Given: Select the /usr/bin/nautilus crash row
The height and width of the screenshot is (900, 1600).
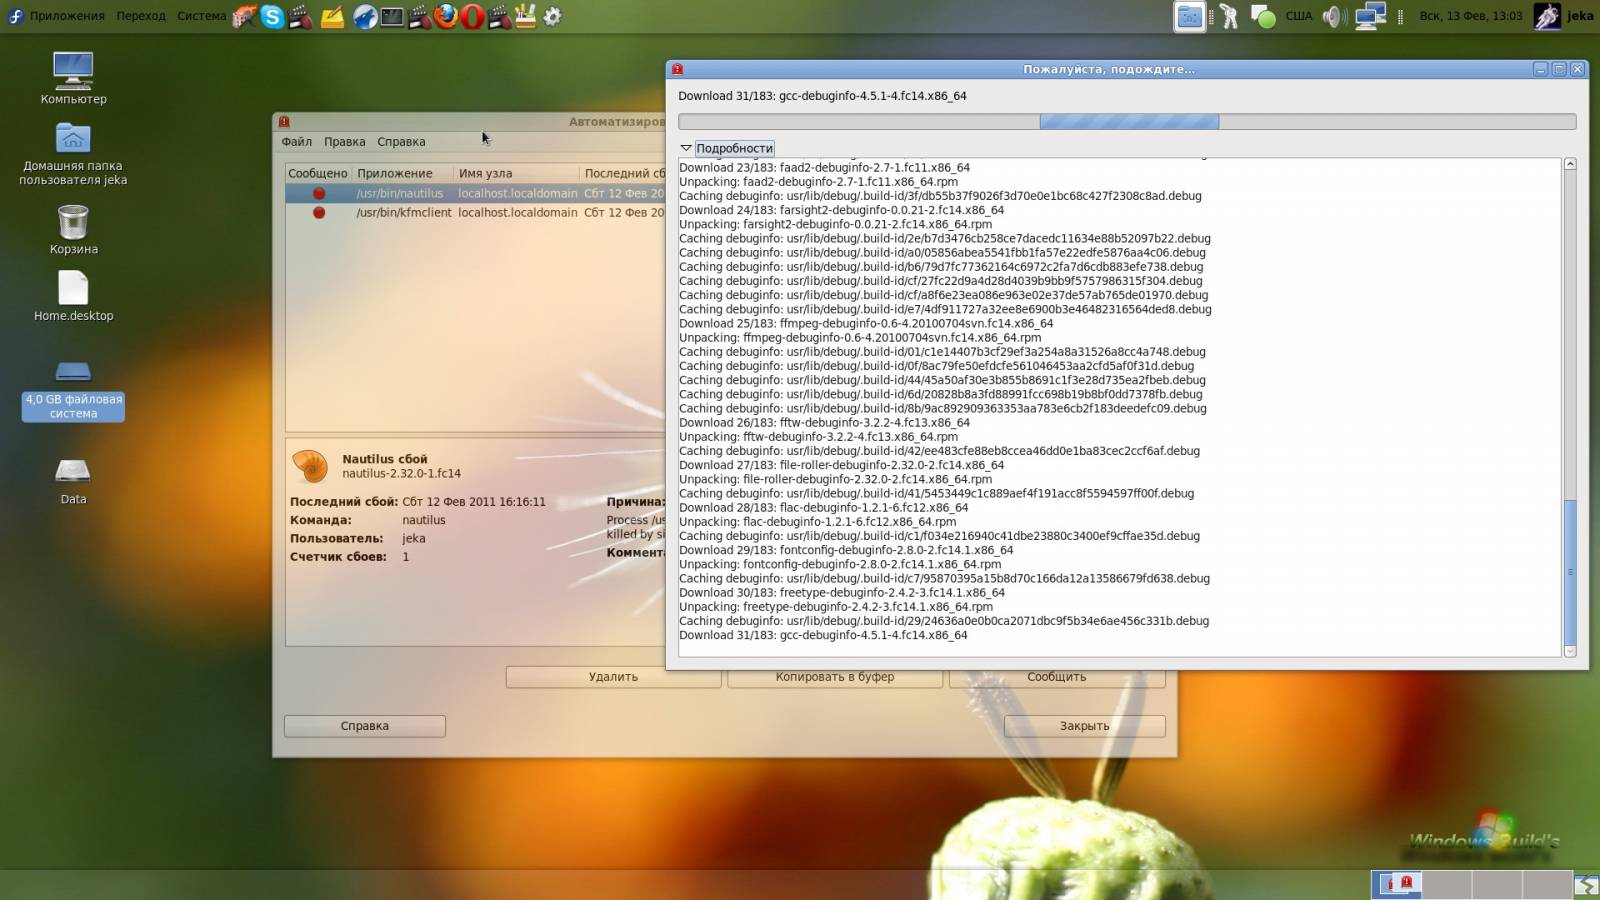Looking at the screenshot, I should pyautogui.click(x=476, y=193).
